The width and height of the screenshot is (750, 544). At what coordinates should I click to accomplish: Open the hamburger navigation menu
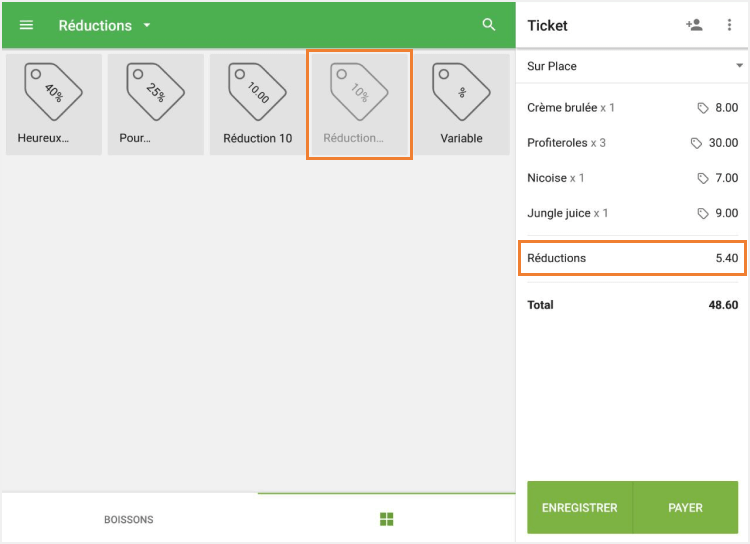click(27, 25)
